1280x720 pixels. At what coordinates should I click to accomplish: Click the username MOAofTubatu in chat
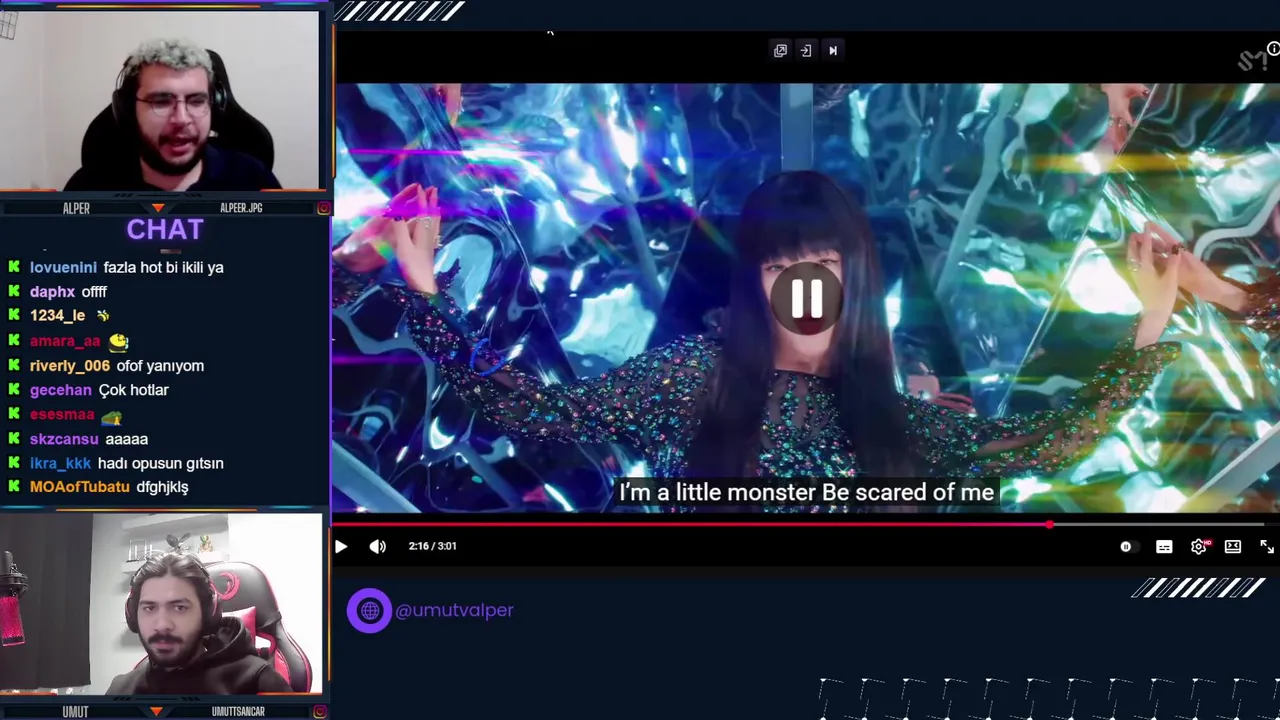click(x=79, y=487)
